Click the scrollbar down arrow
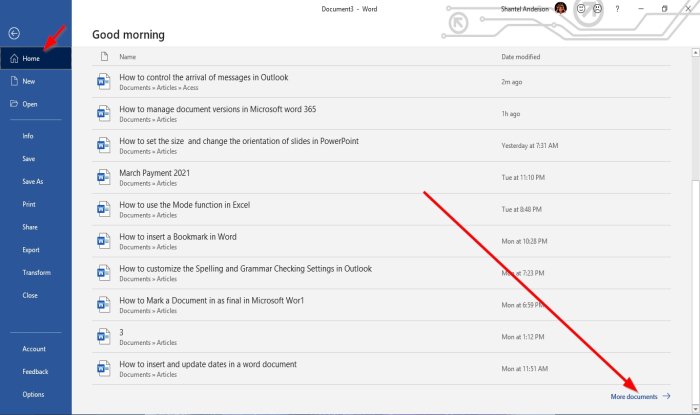The image size is (700, 415). (x=695, y=408)
